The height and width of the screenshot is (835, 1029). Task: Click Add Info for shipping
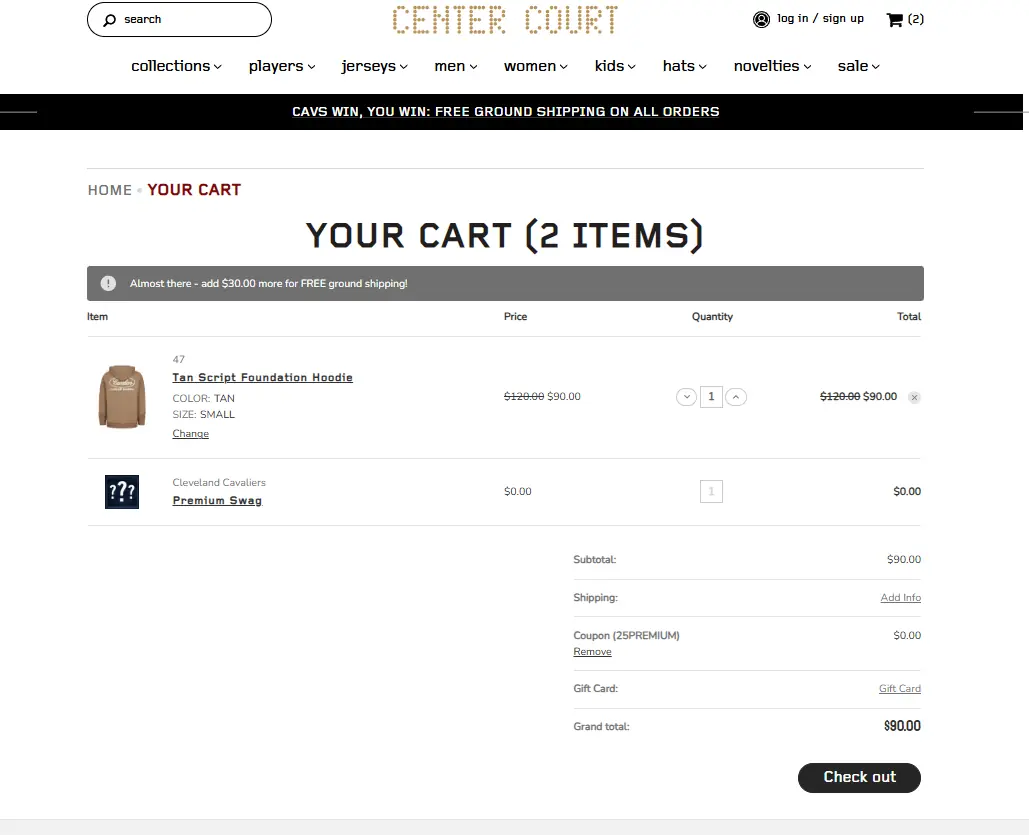click(900, 598)
